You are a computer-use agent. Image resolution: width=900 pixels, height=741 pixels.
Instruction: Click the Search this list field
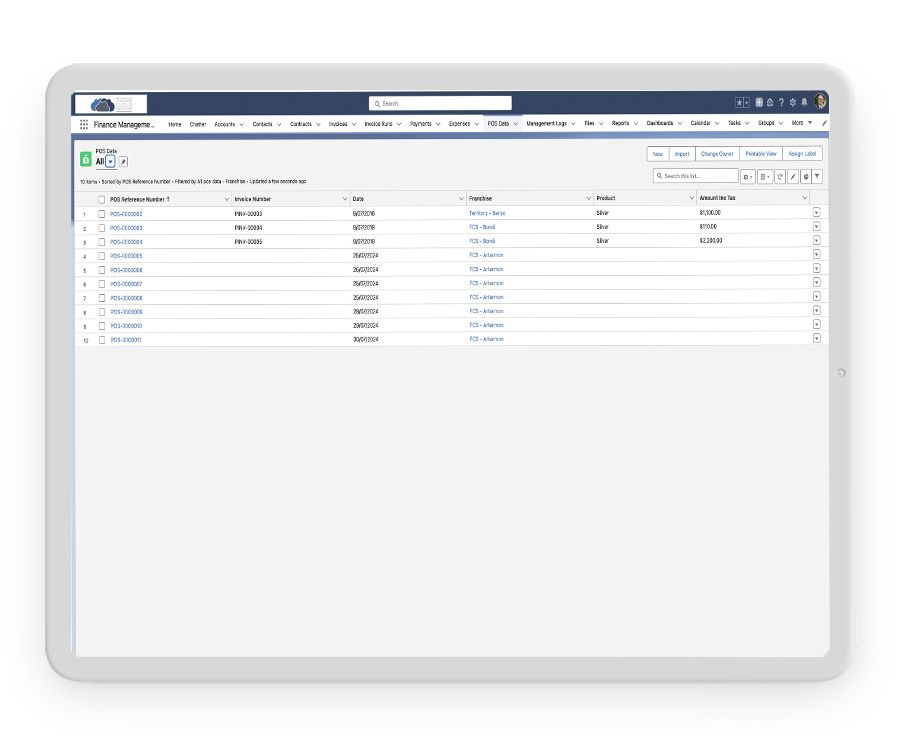click(x=698, y=176)
